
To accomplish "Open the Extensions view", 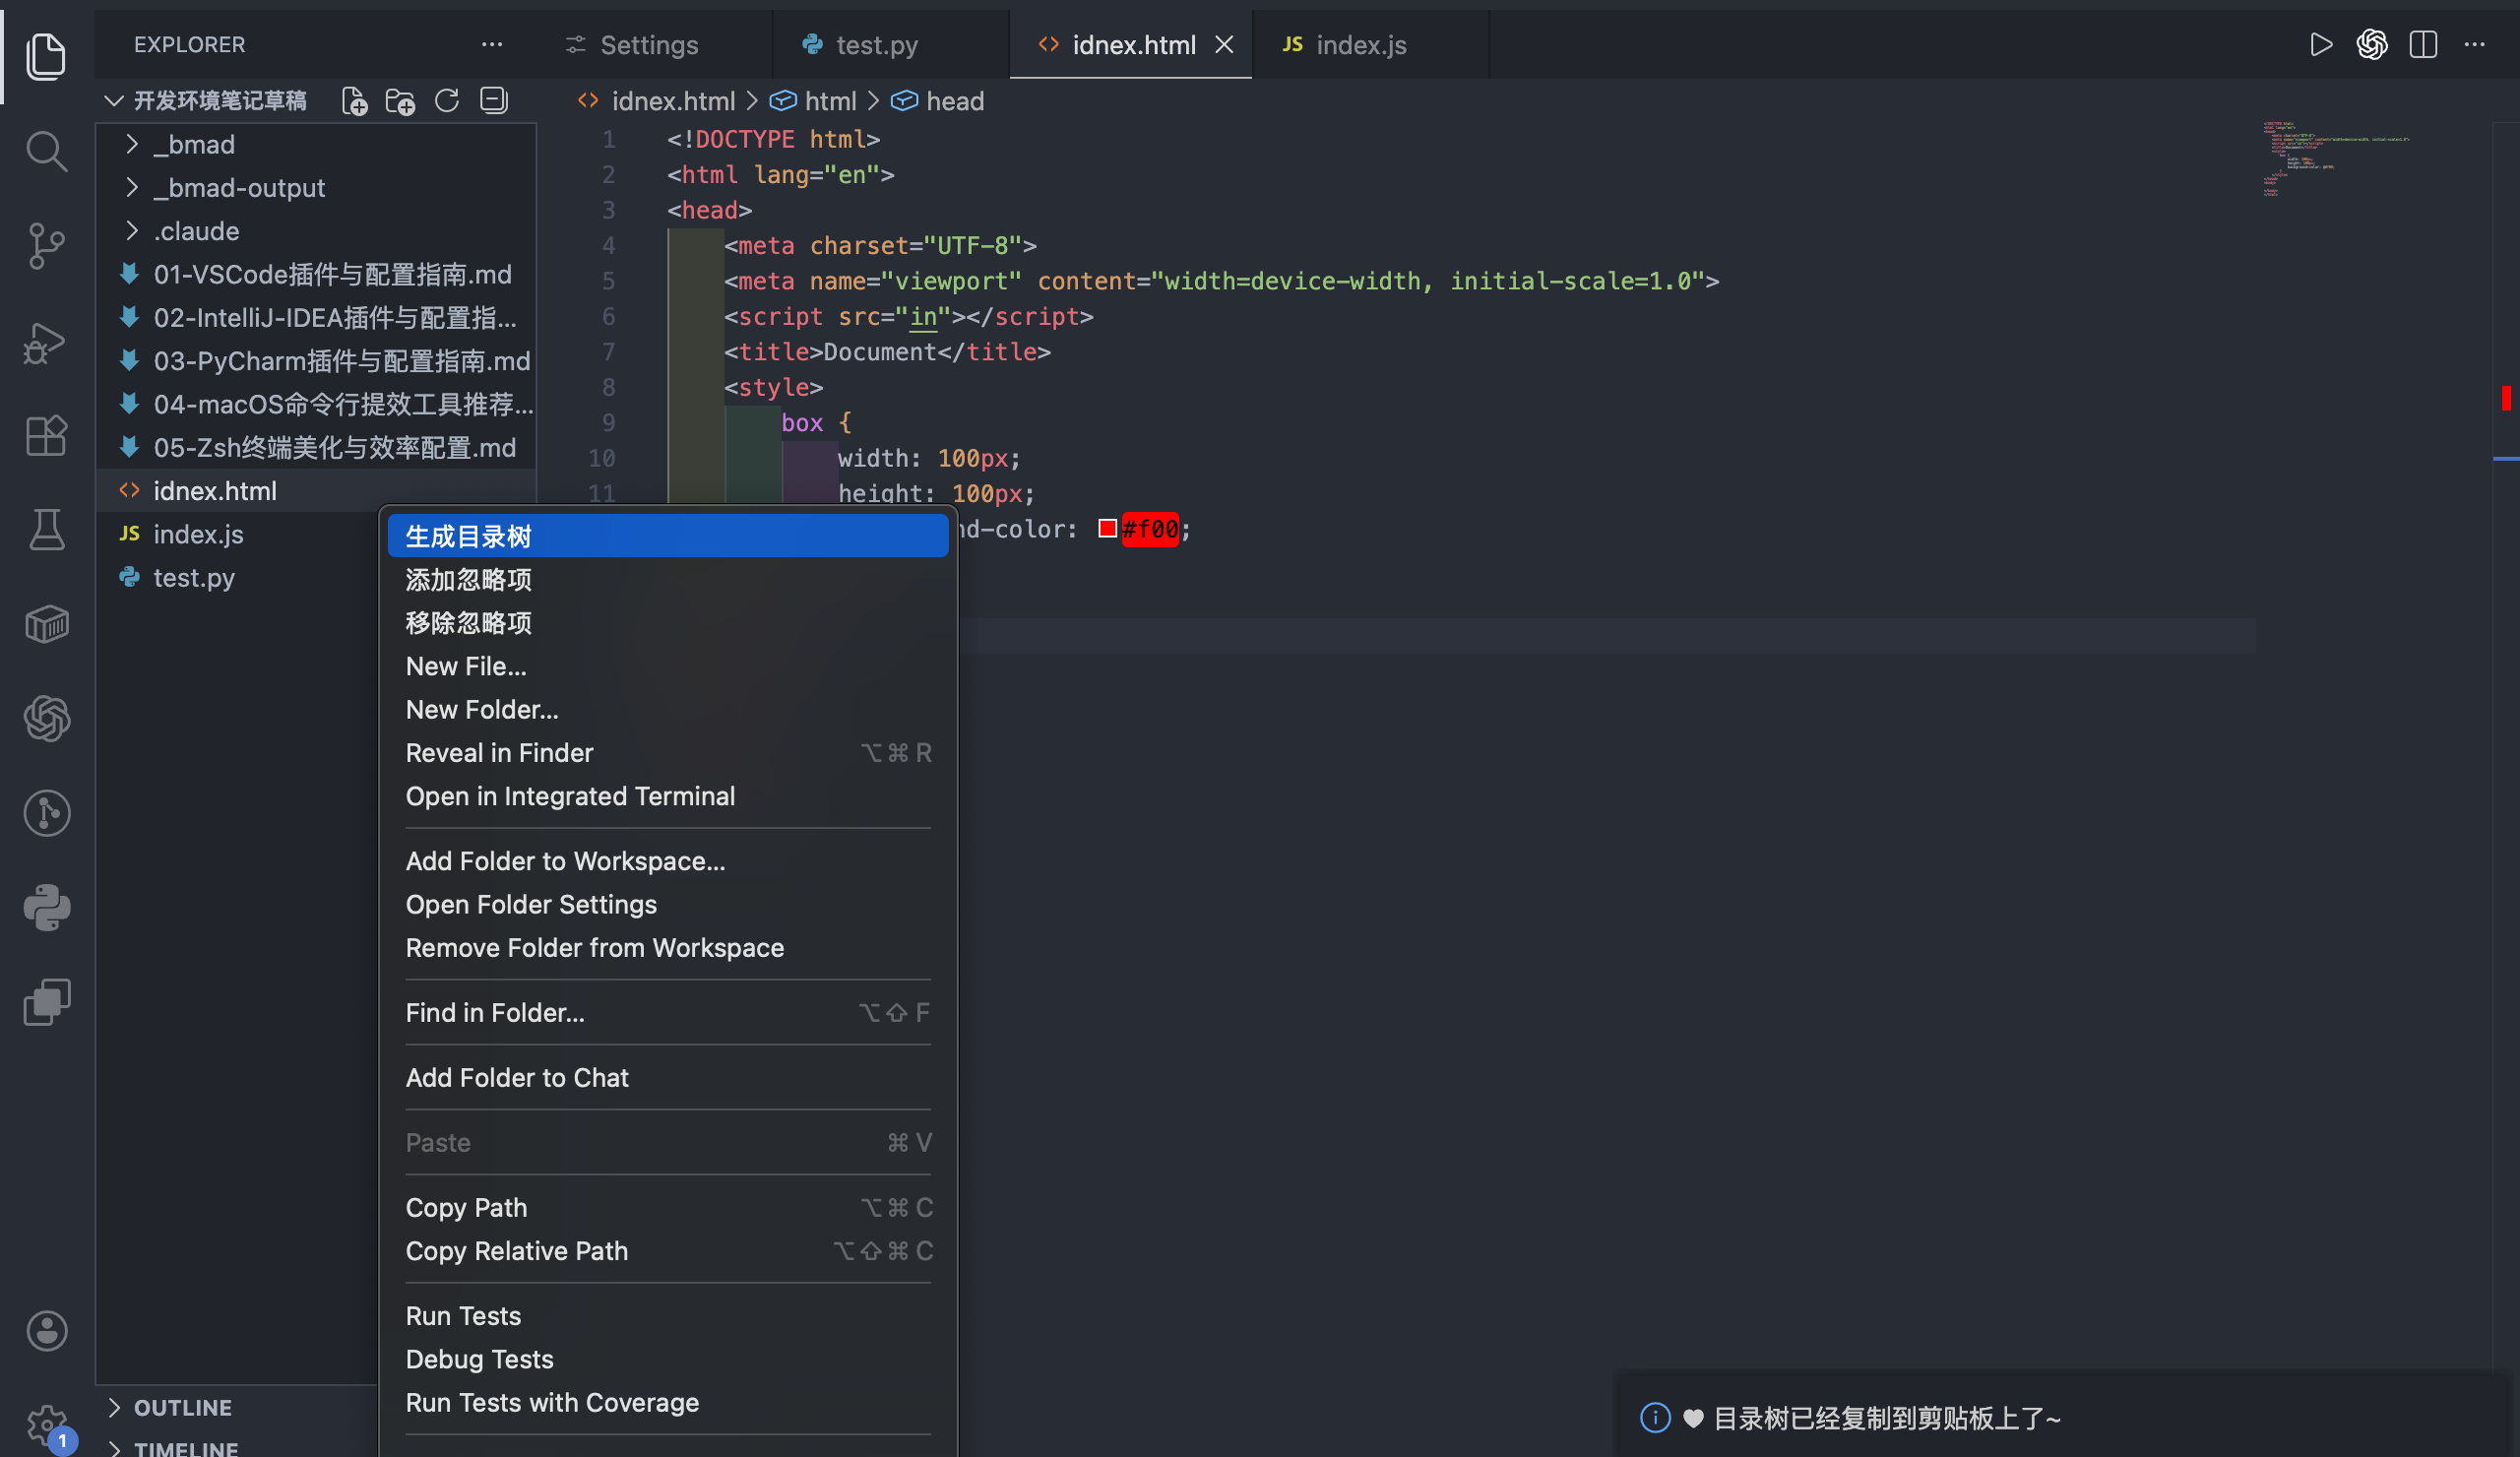I will tap(46, 436).
